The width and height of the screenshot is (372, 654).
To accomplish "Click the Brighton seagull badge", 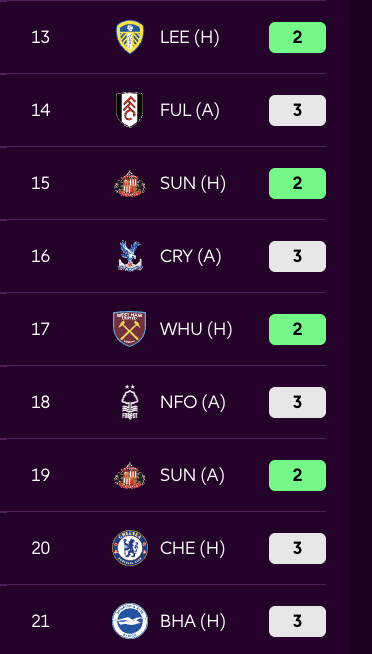I will (130, 621).
